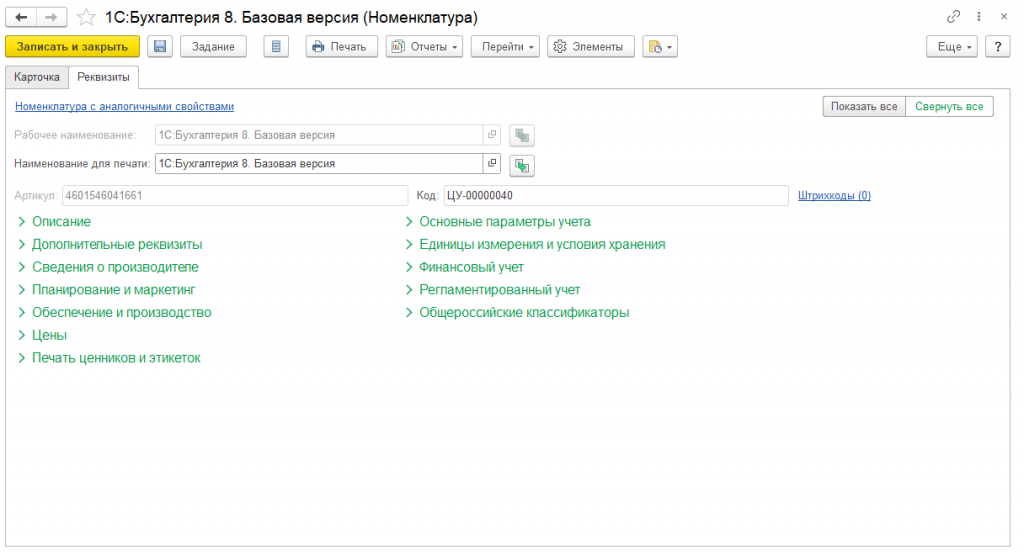Viewport: 1024px width, 555px height.
Task: Click the Печать button
Action: click(342, 46)
